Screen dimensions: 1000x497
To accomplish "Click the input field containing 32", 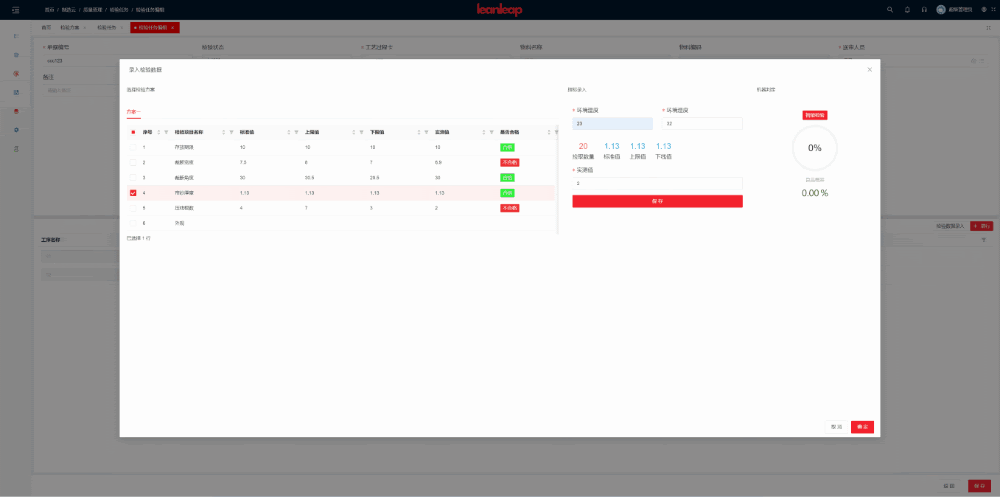I will [702, 124].
